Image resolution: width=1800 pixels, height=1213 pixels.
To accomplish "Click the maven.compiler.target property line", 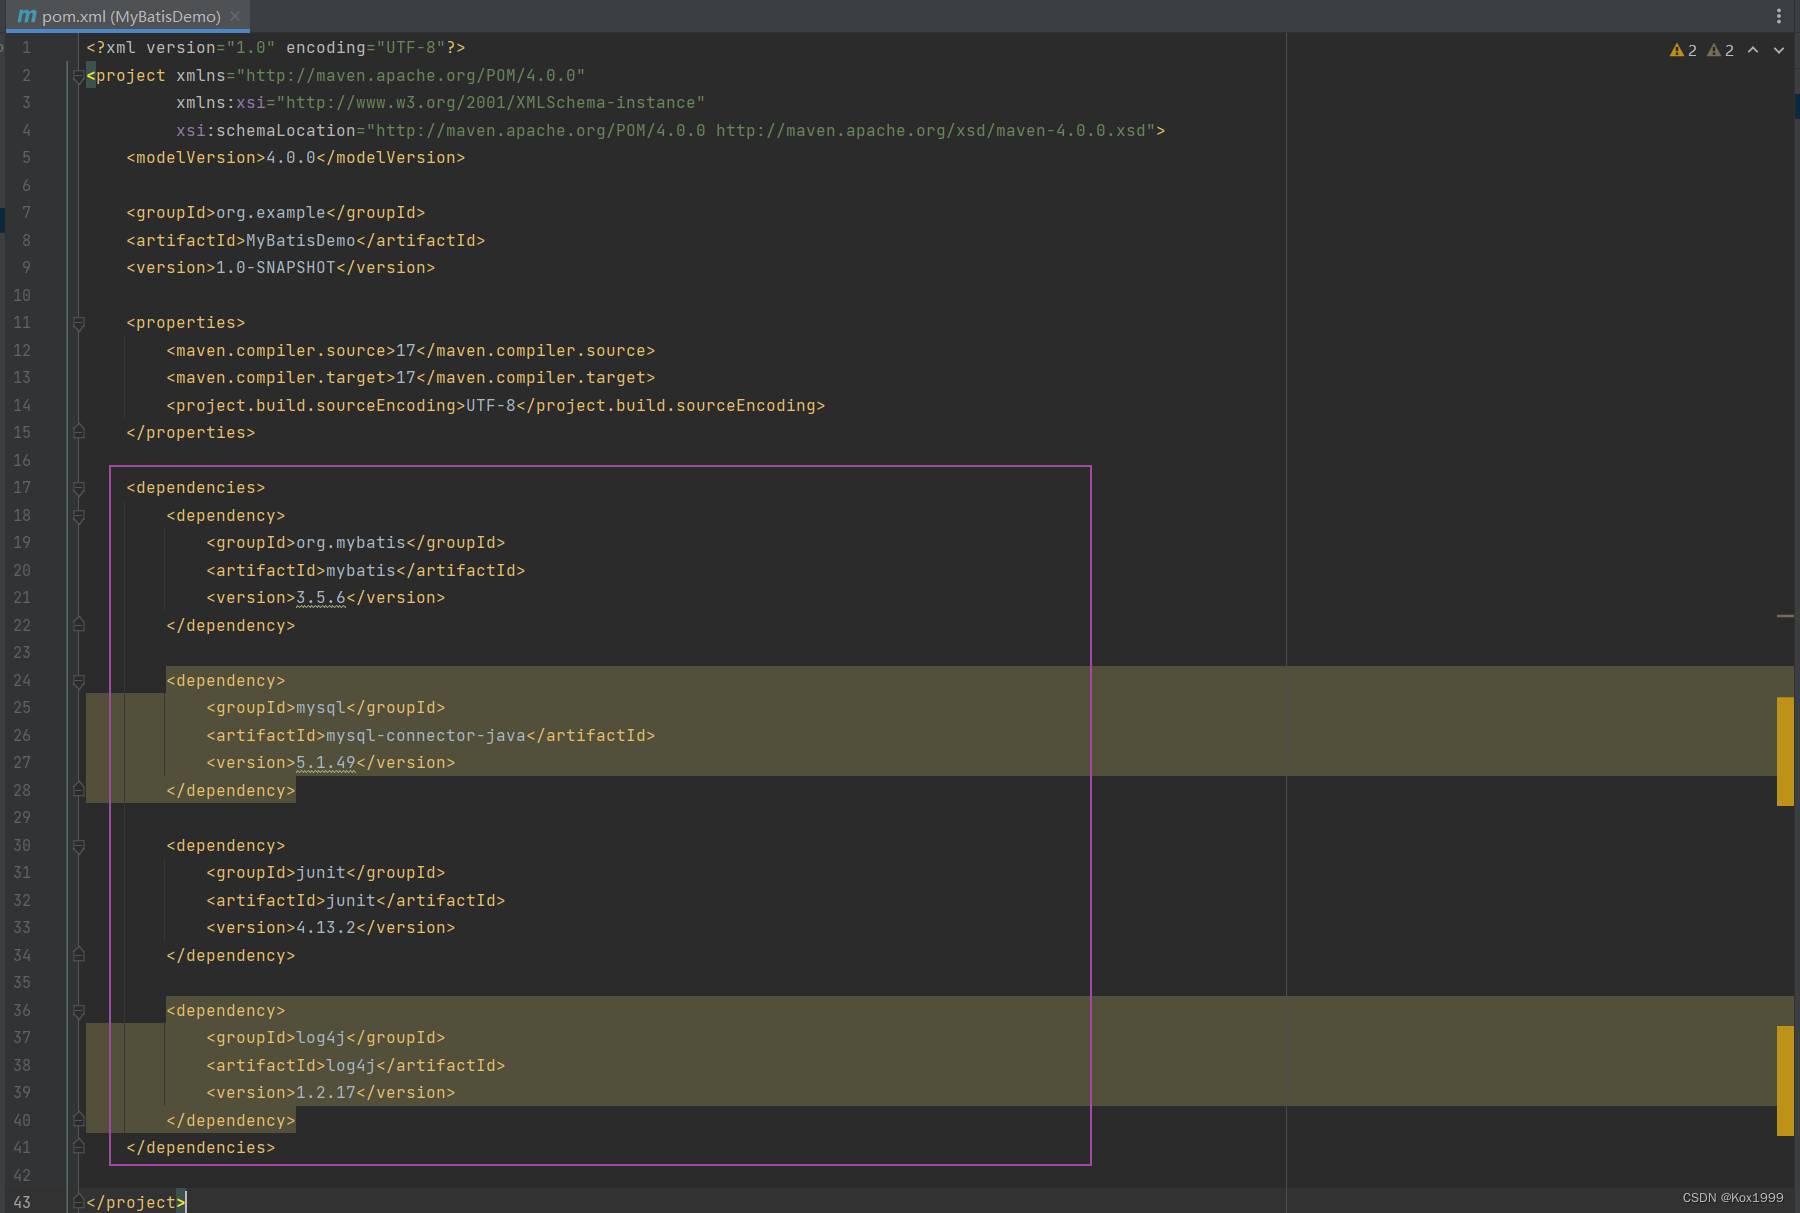I will (x=411, y=378).
